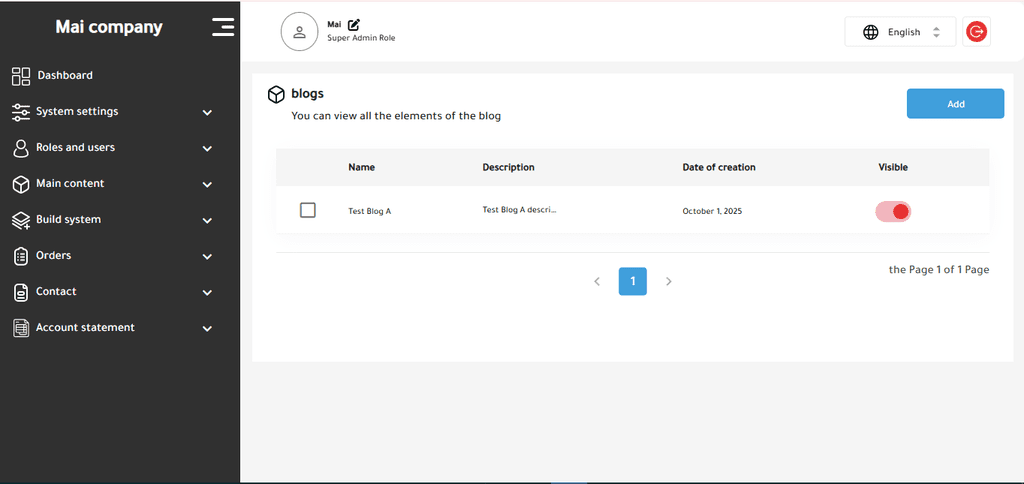
Task: Expand Main content chevron
Action: 207,184
